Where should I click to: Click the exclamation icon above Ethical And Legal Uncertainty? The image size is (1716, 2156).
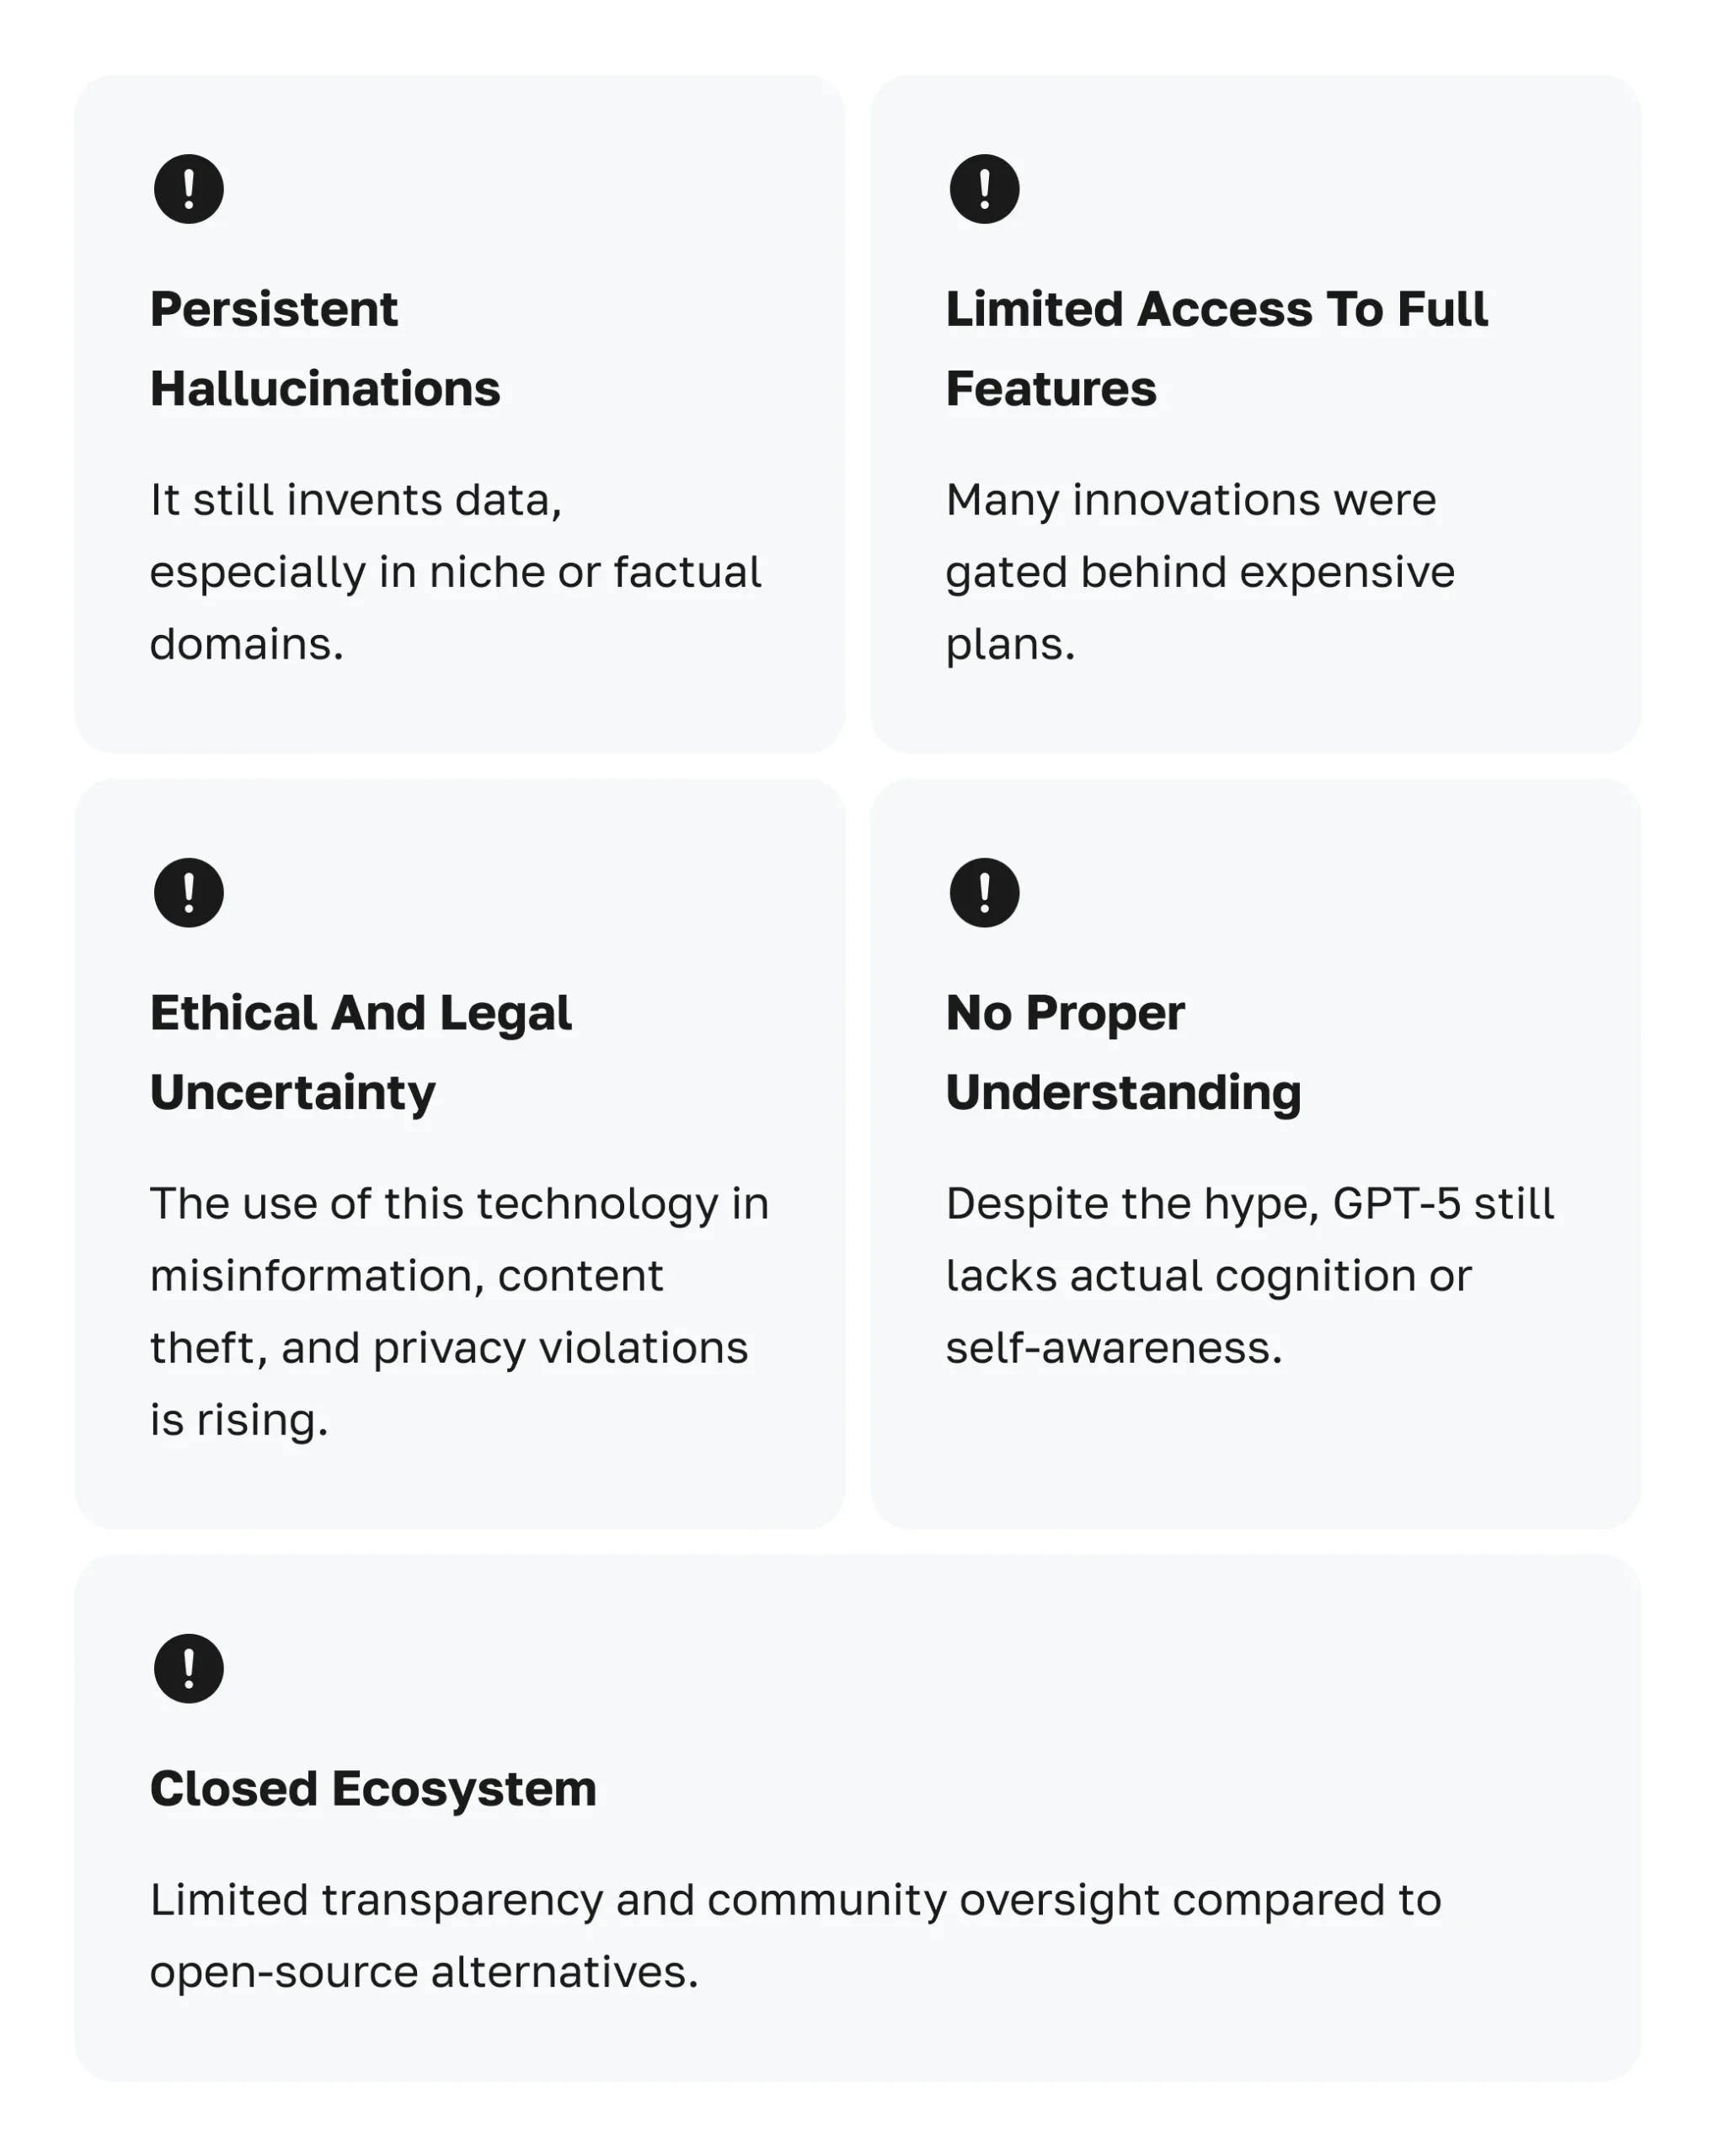pos(188,892)
